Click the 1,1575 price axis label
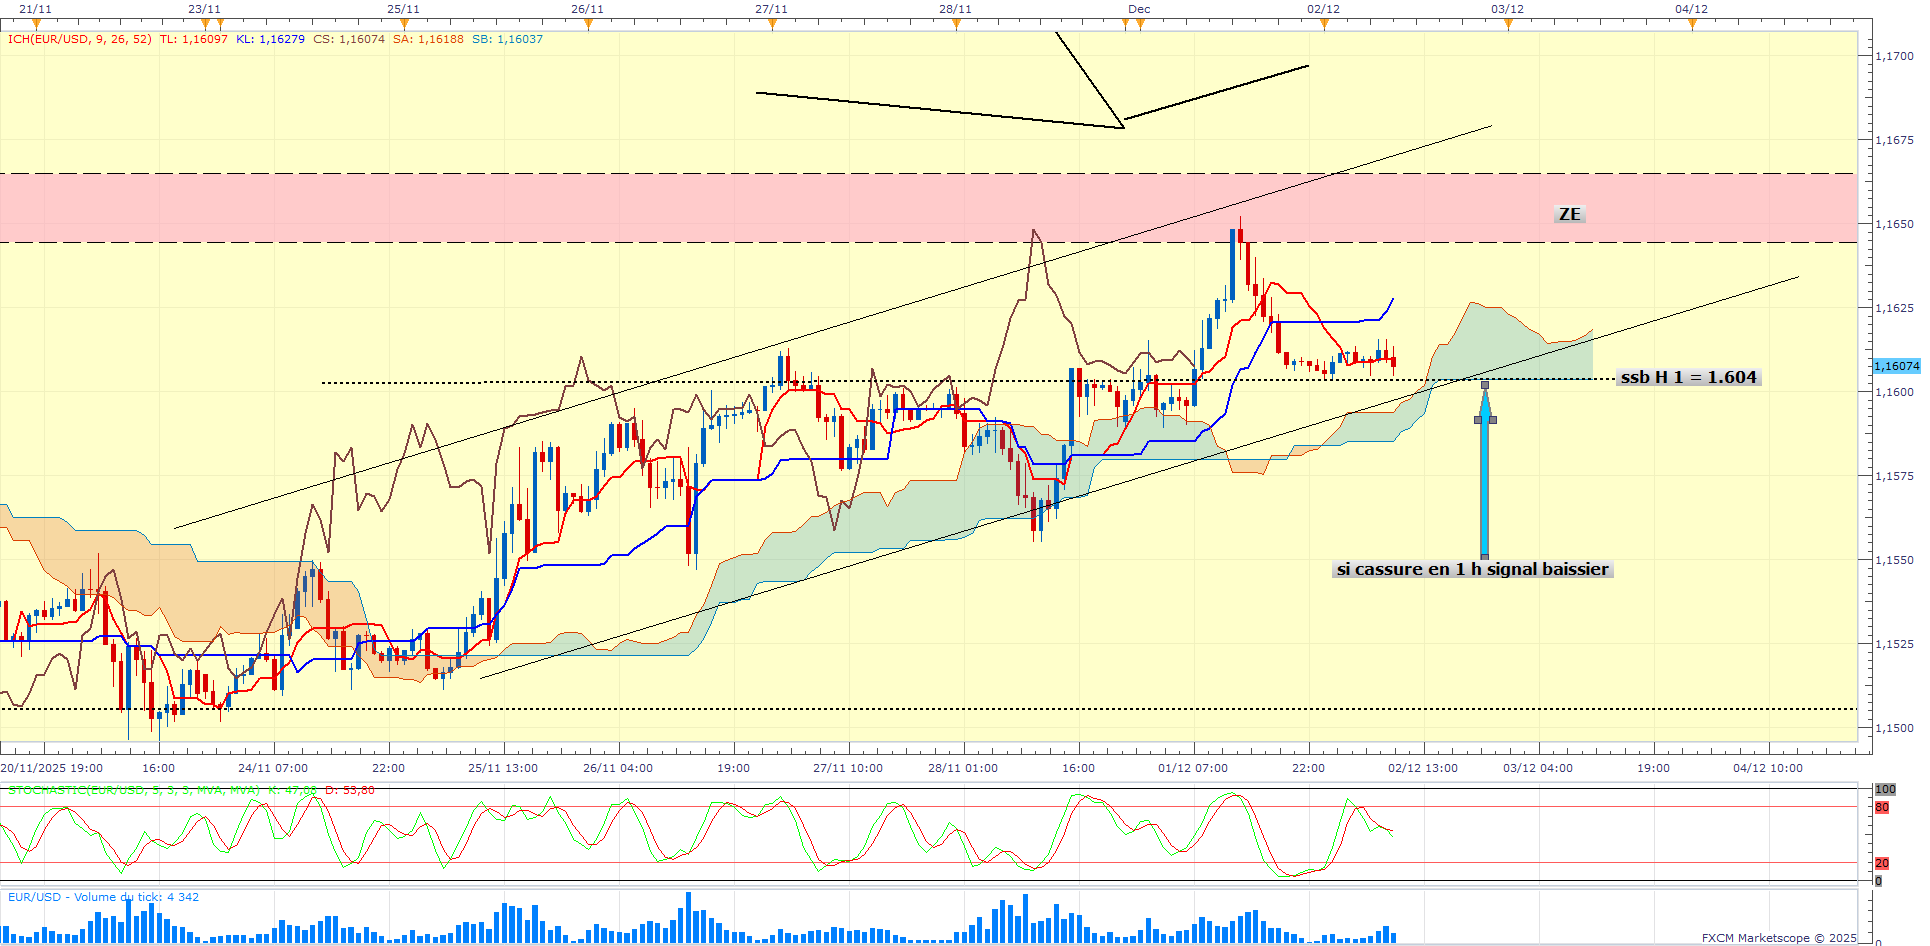This screenshot has width=1930, height=946. pos(1895,476)
